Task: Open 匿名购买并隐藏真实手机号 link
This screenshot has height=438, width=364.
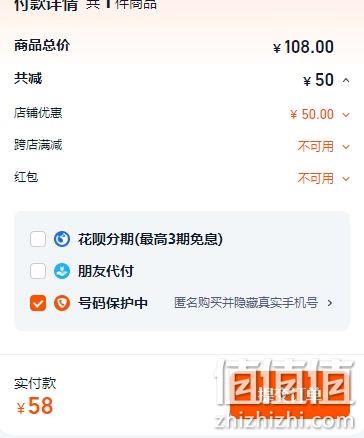Action: [x=246, y=303]
